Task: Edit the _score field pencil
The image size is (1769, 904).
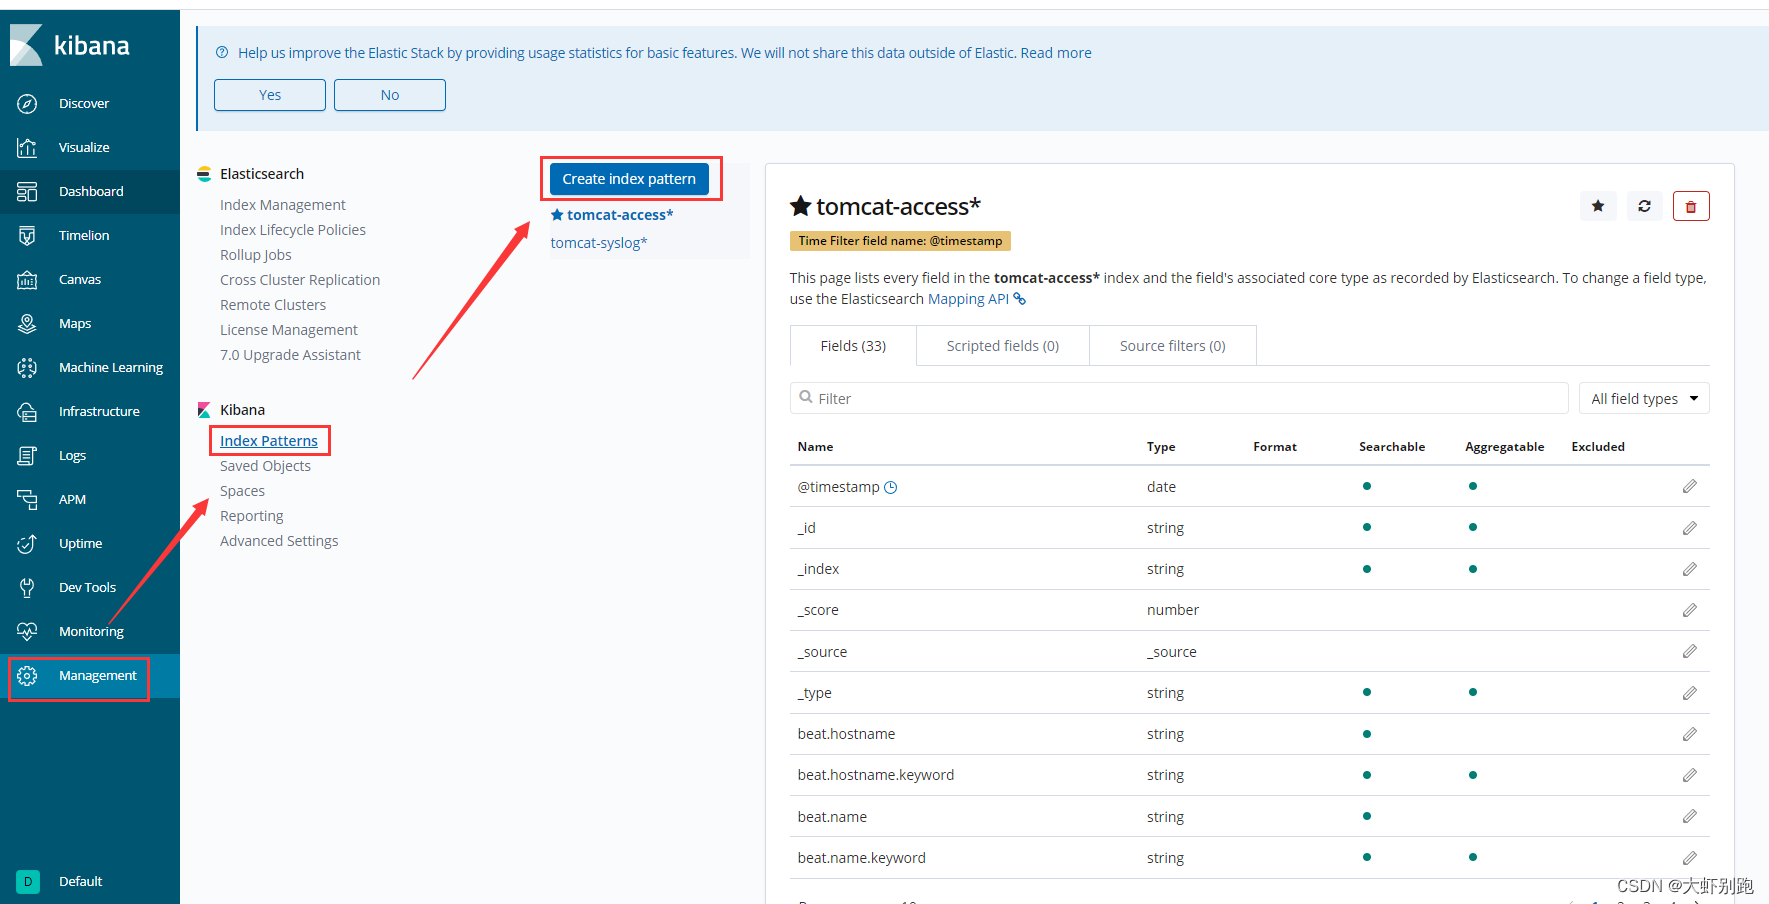Action: click(x=1689, y=610)
